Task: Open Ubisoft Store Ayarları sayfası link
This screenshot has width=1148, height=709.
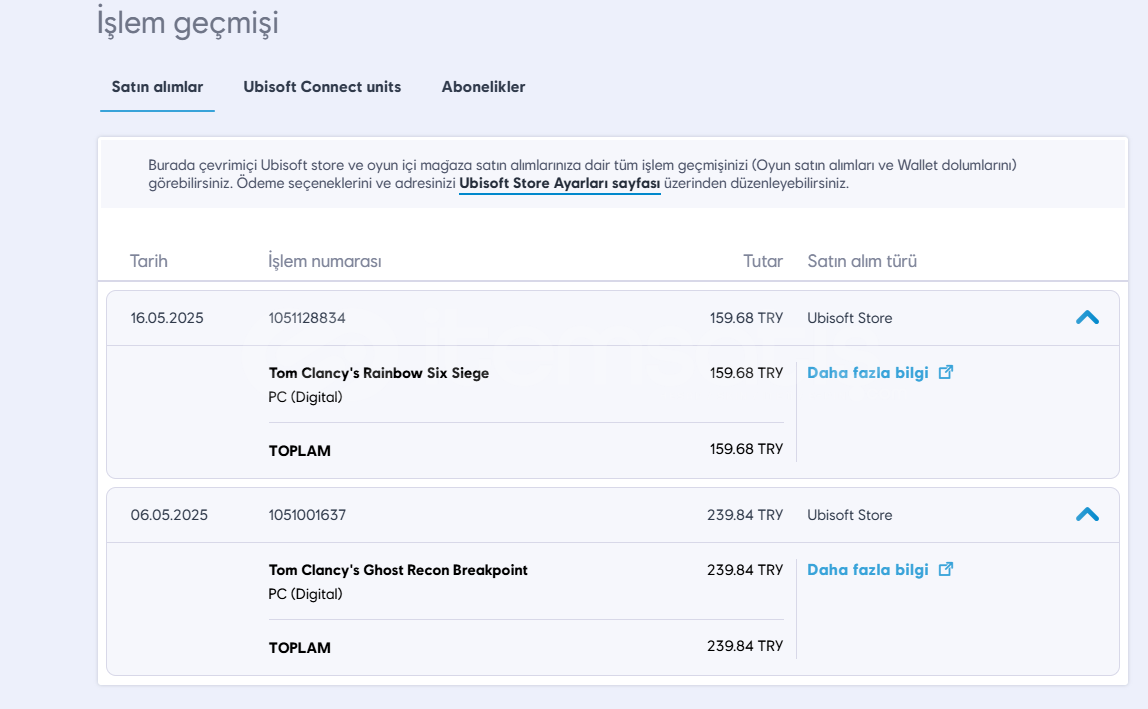Action: (x=559, y=184)
